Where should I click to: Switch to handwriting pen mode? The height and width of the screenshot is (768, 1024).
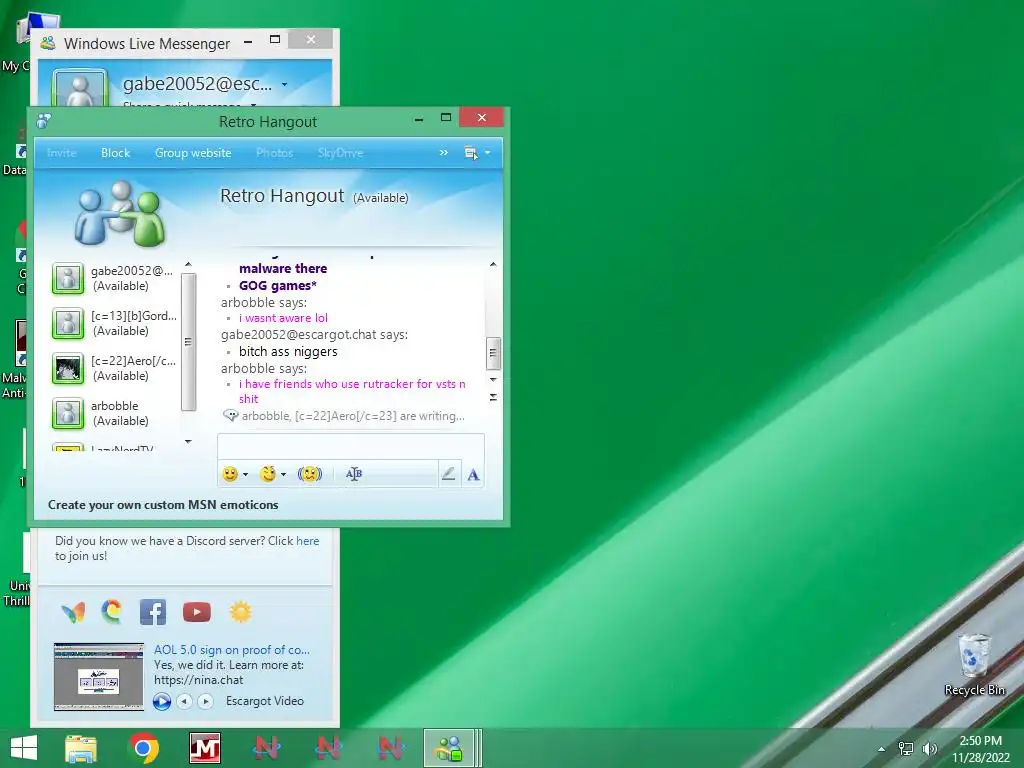pos(448,474)
